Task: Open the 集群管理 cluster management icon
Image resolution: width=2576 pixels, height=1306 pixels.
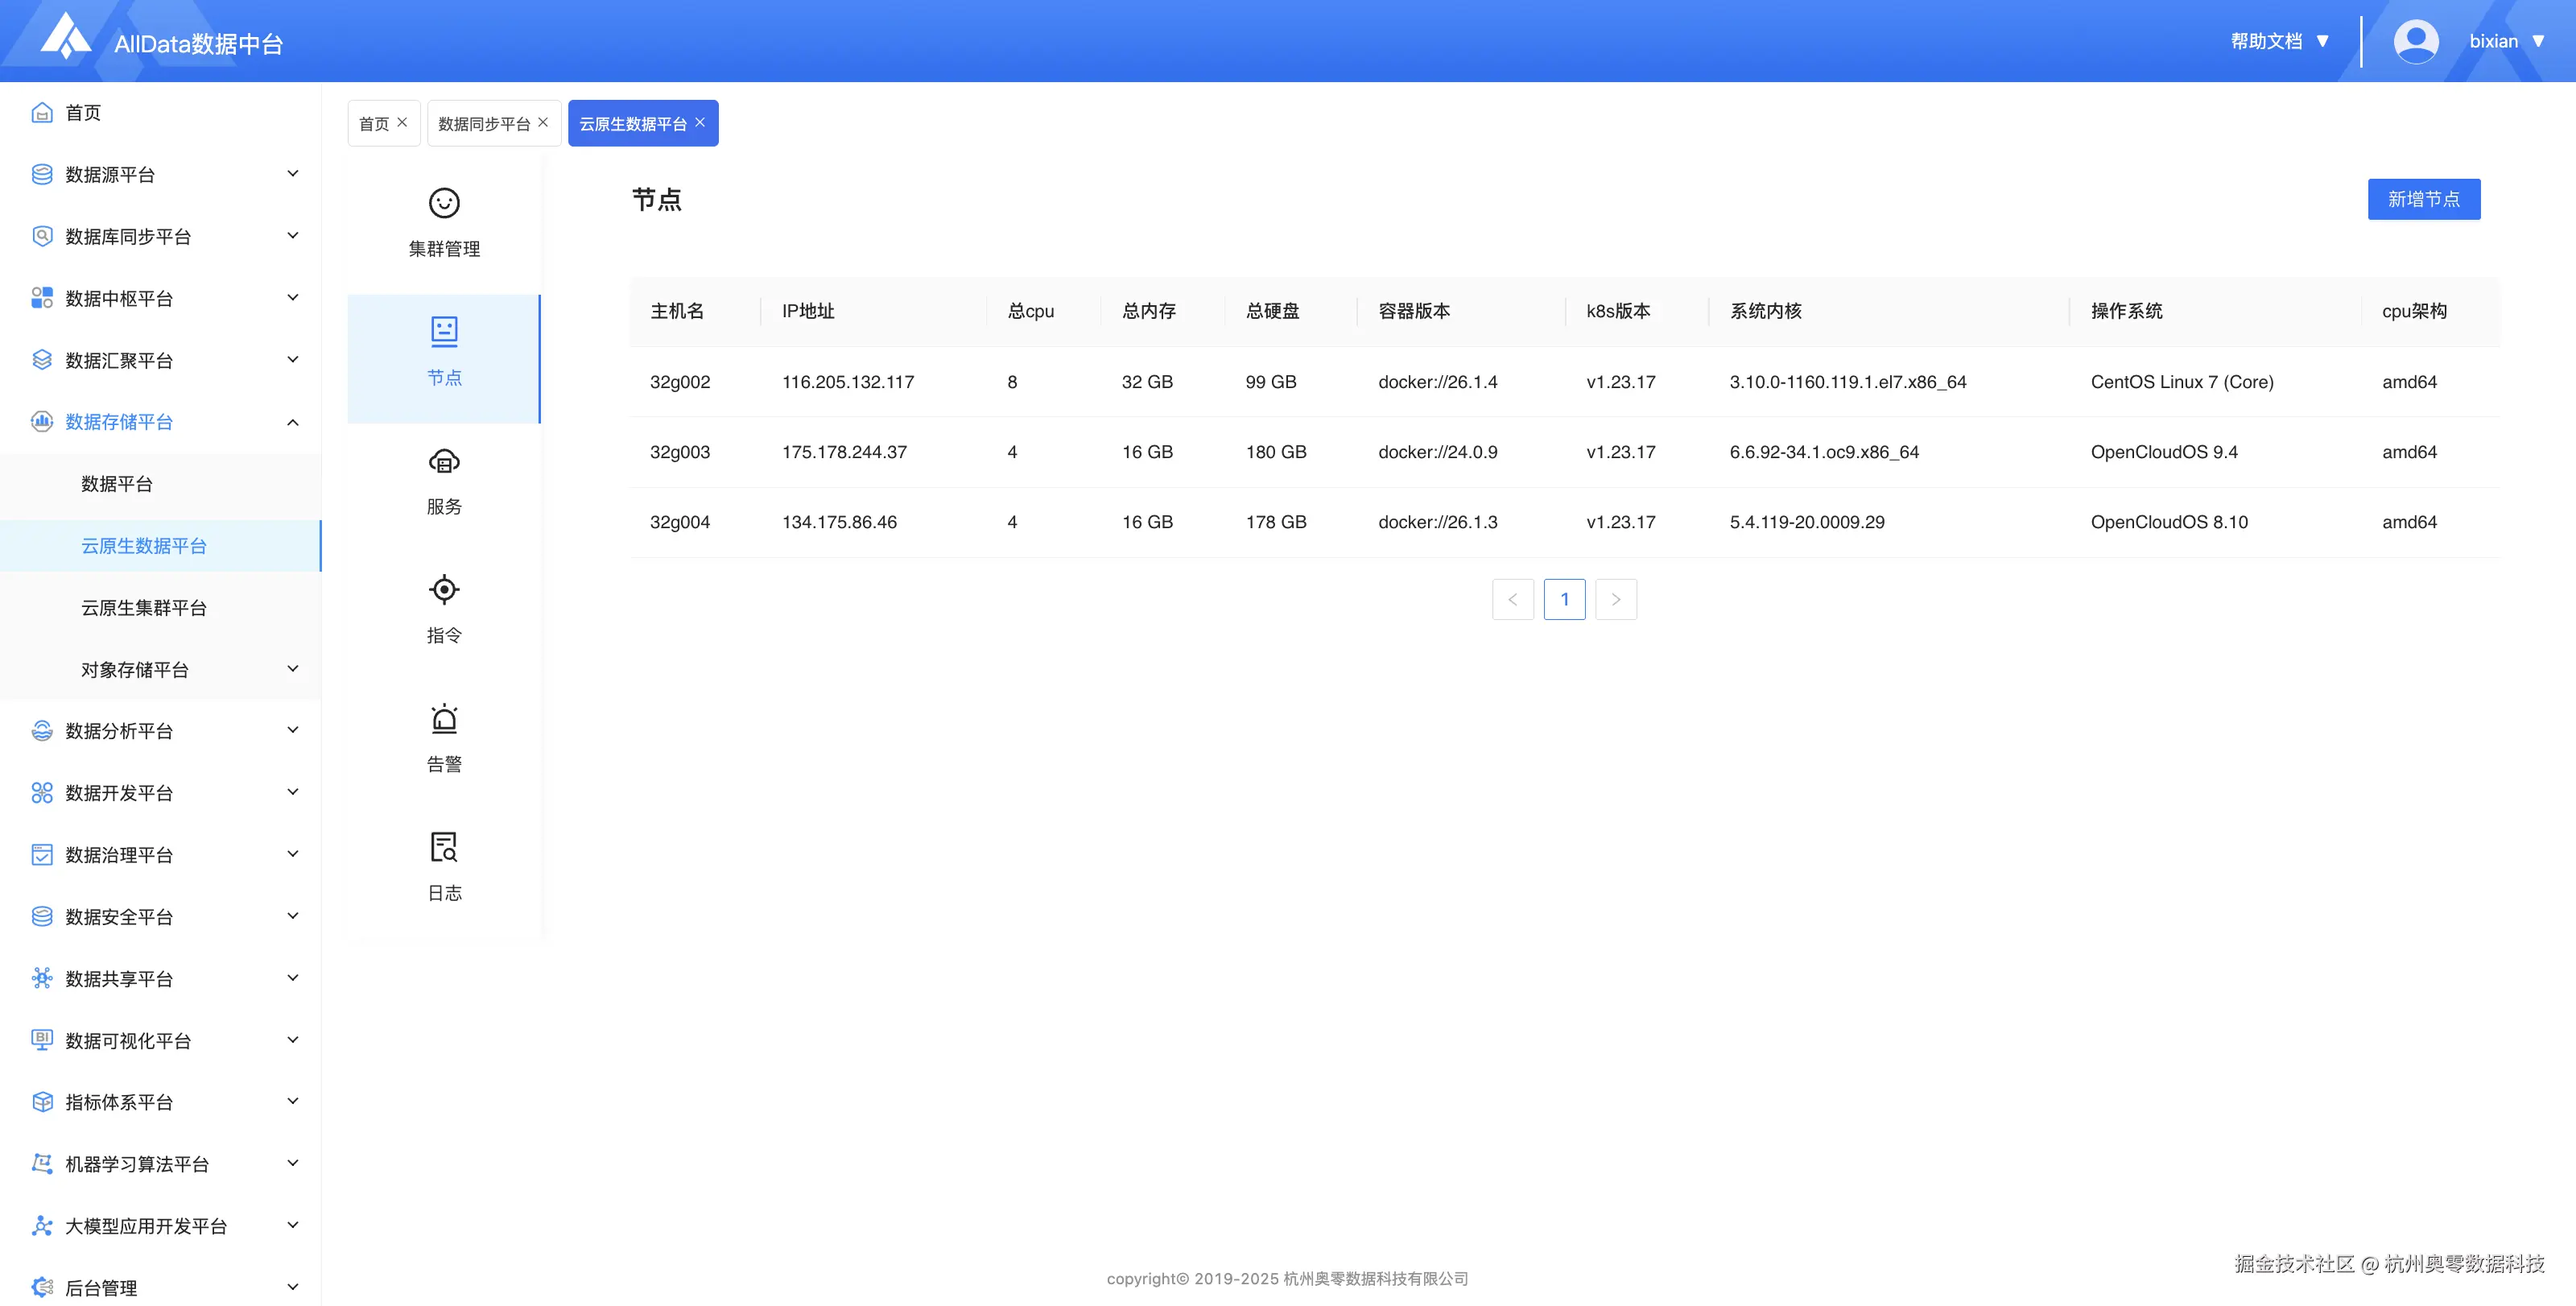Action: tap(444, 204)
